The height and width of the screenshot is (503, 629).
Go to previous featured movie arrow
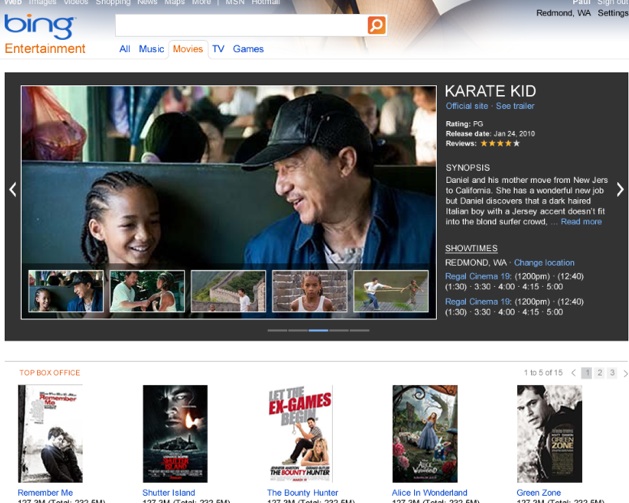point(13,189)
